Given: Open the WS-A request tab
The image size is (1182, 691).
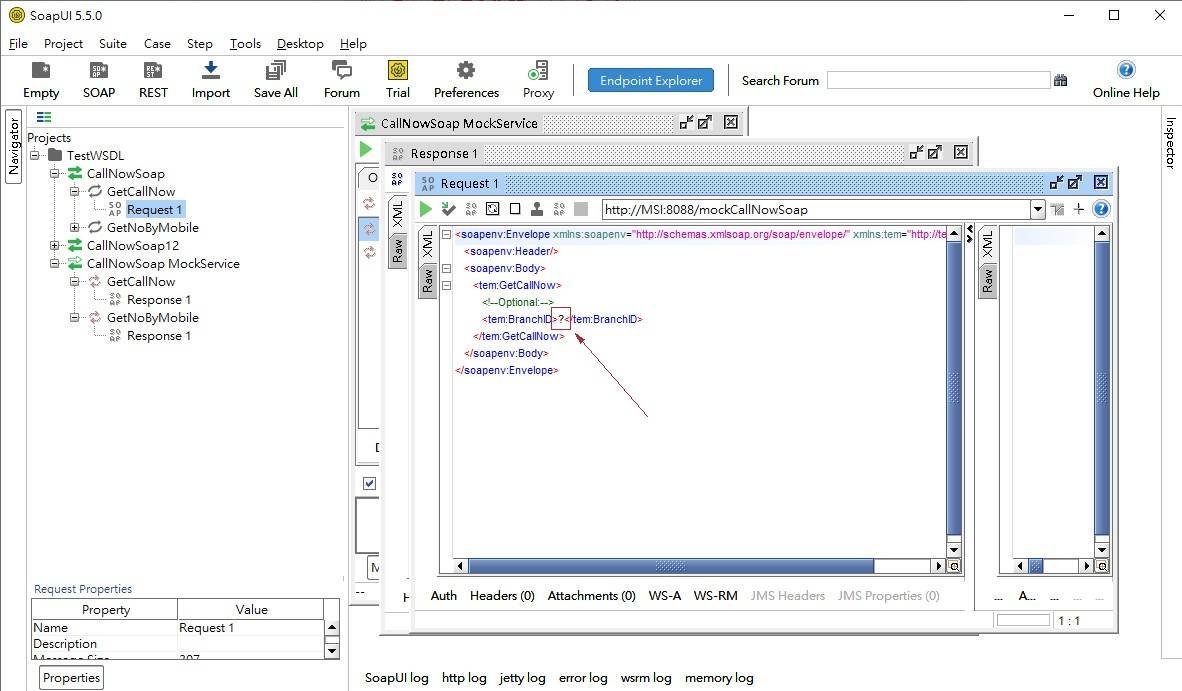Looking at the screenshot, I should (x=665, y=595).
